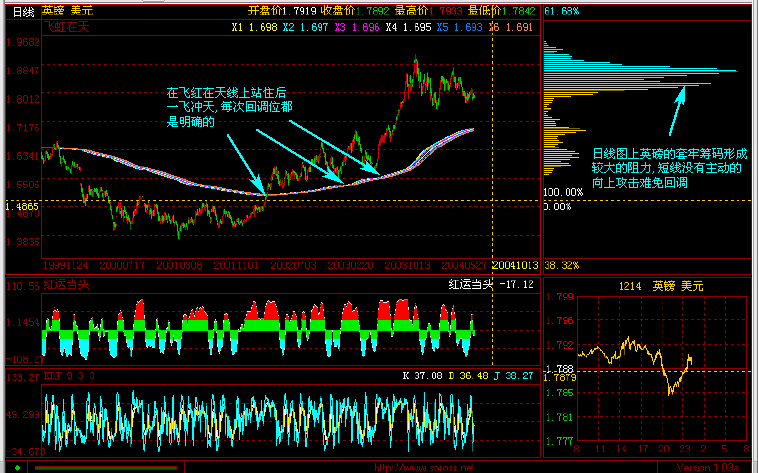Image resolution: width=758 pixels, height=473 pixels.
Task: Click the X1 1.698 value
Action: [254, 28]
